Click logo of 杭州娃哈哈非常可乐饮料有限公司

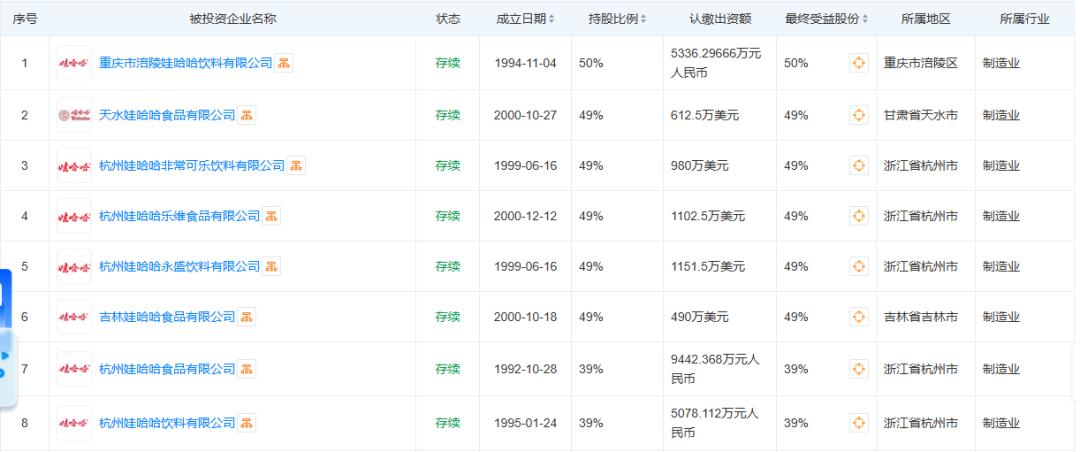74,165
